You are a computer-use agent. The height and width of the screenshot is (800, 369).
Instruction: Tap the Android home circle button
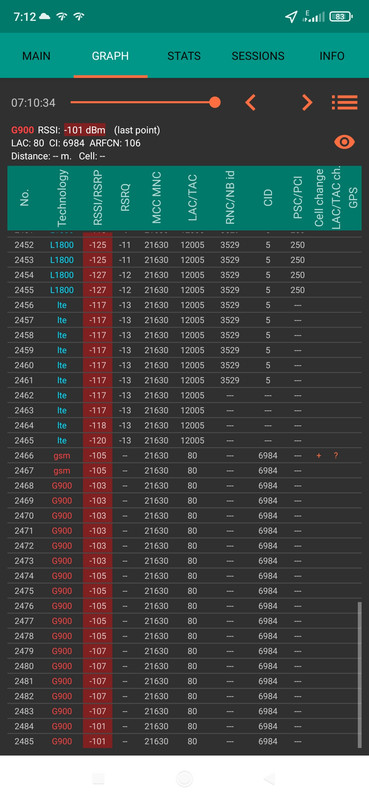[184, 779]
